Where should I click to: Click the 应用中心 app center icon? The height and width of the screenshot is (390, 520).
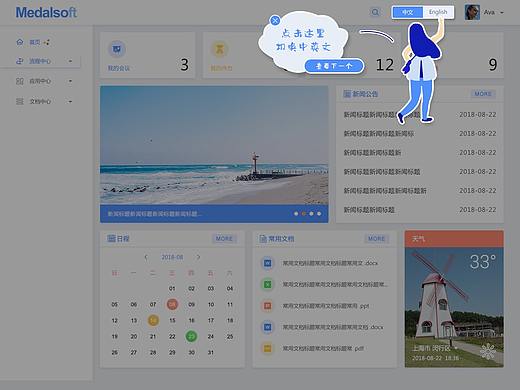coord(20,81)
